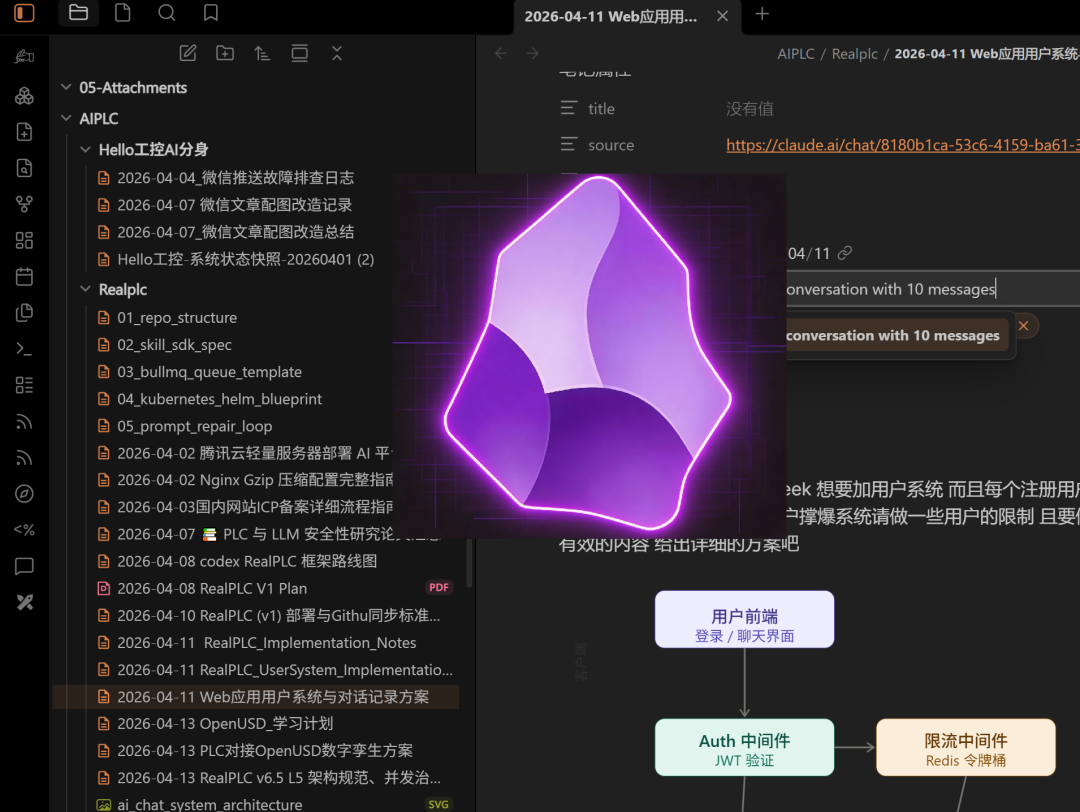Click the compass ribbon icon
The height and width of the screenshot is (812, 1080).
[x=24, y=494]
